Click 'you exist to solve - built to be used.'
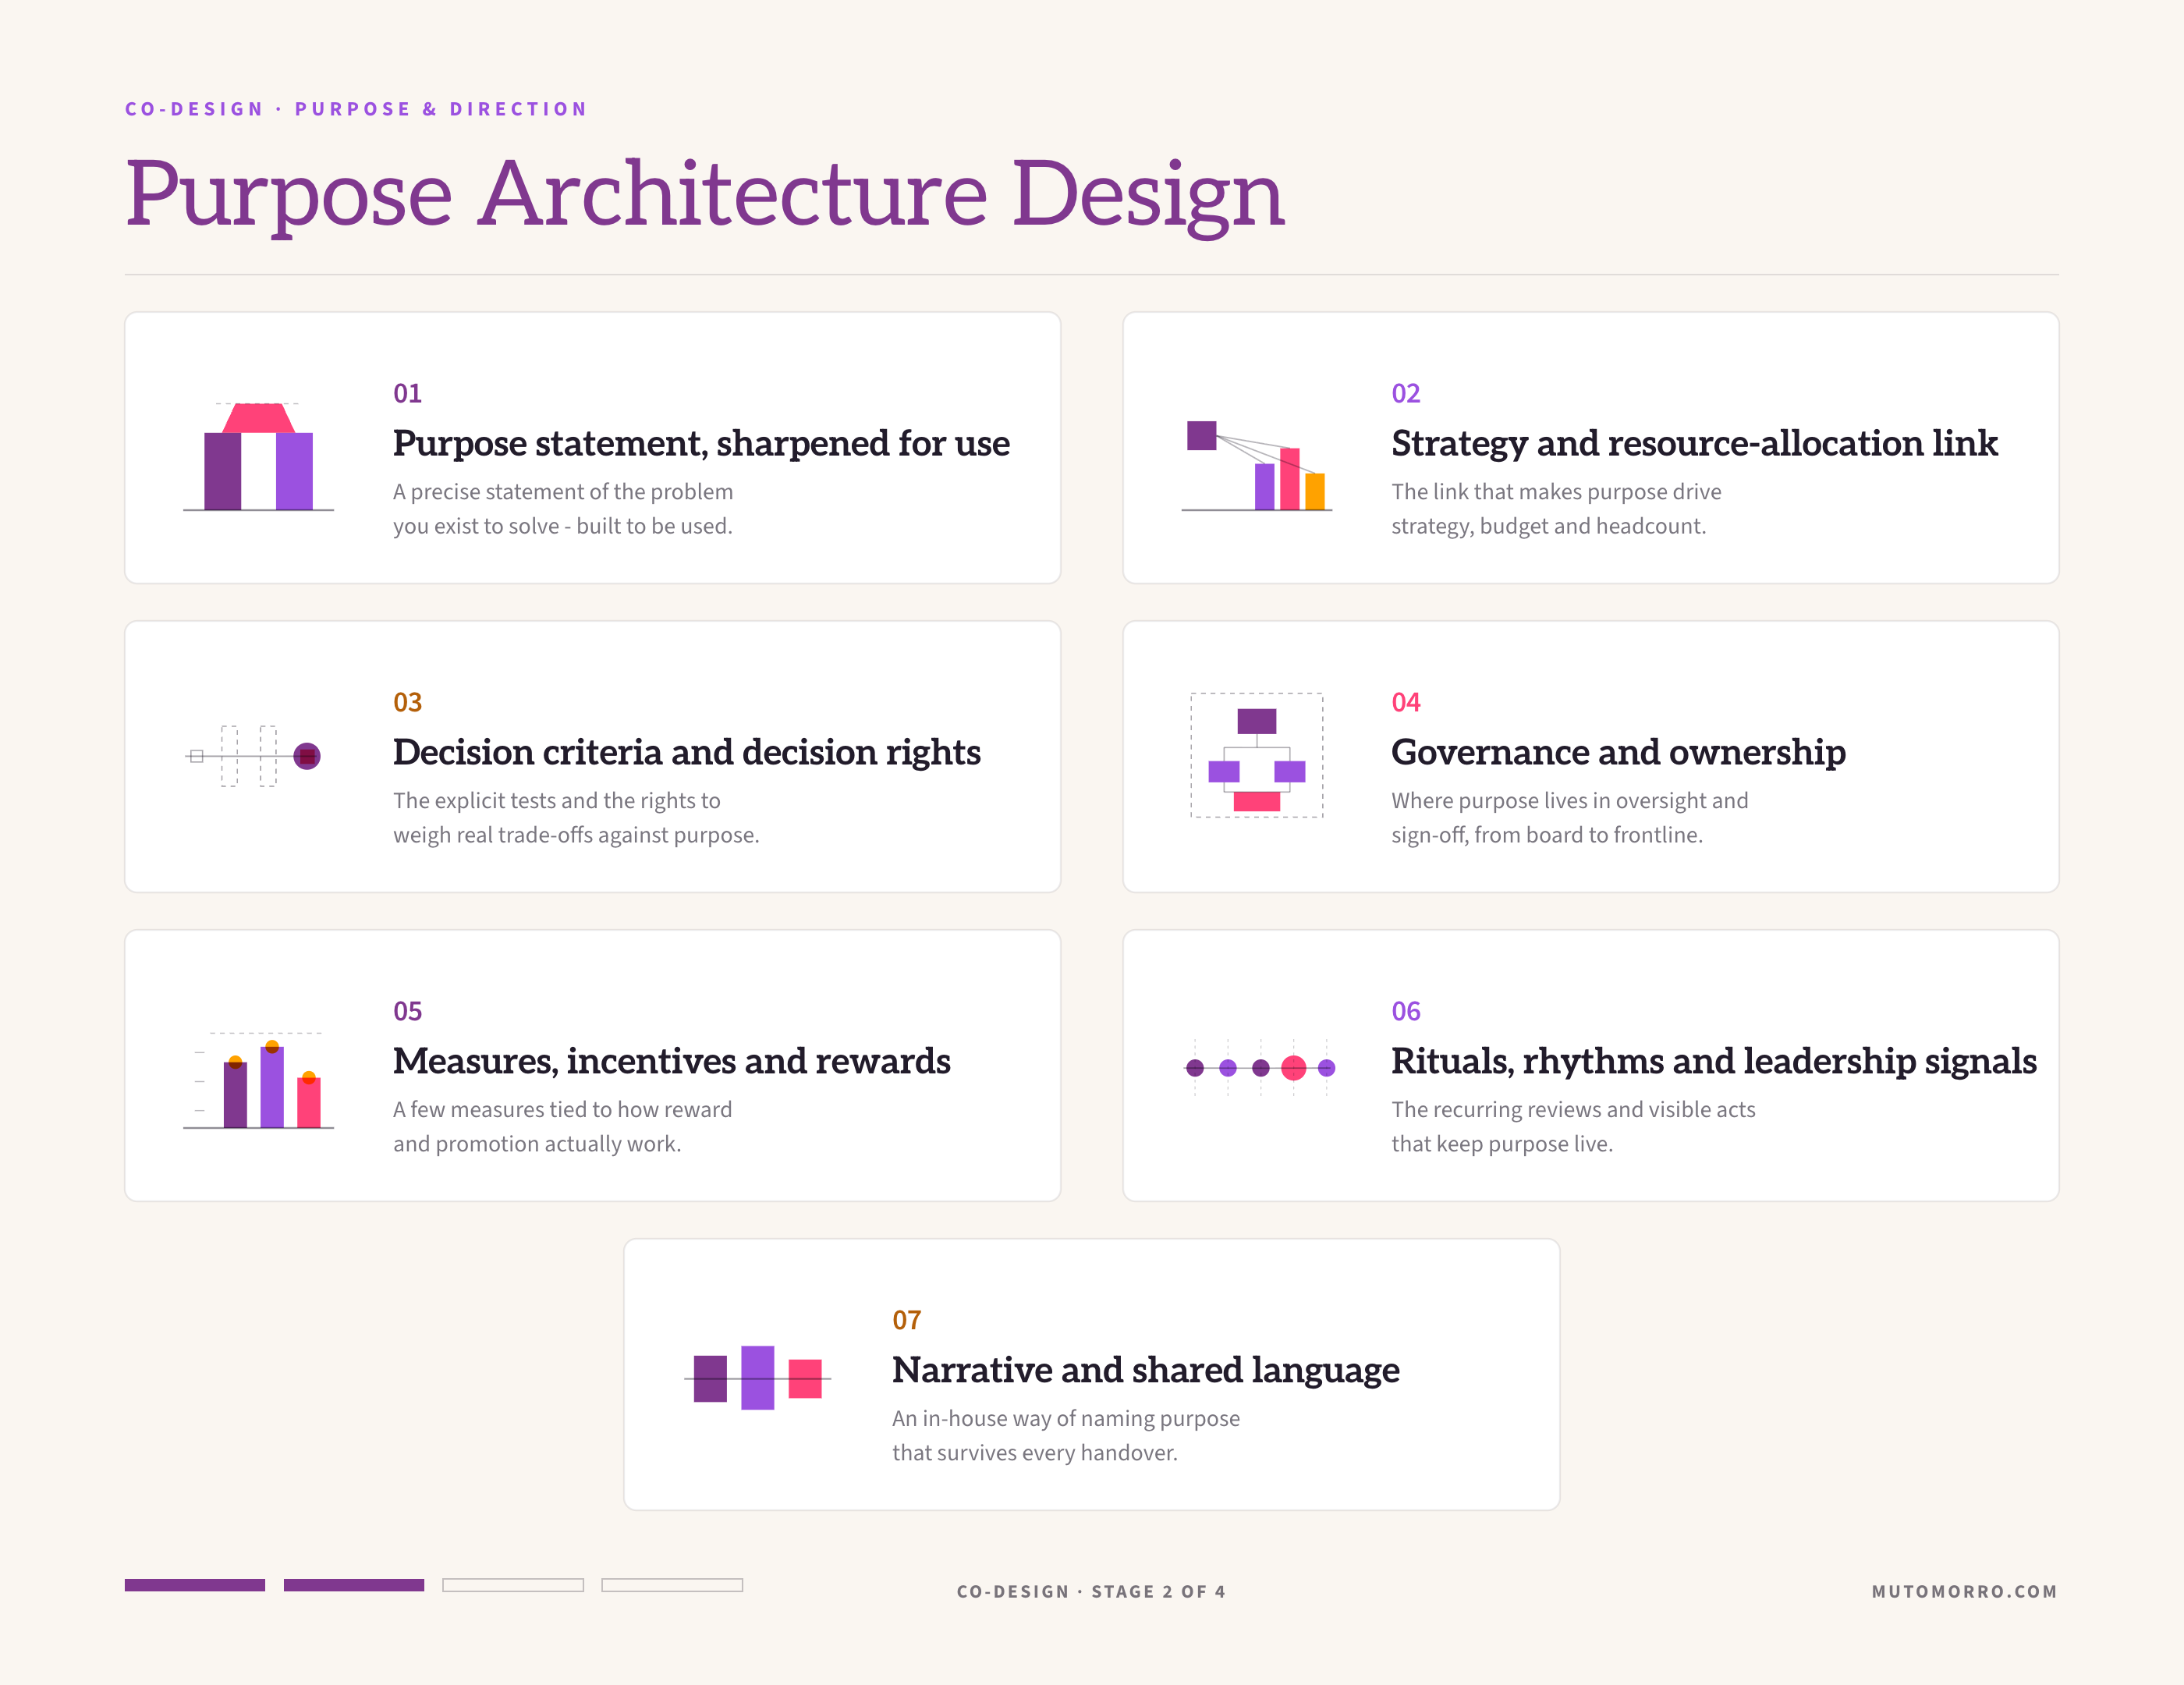2184x1685 pixels. pos(562,526)
